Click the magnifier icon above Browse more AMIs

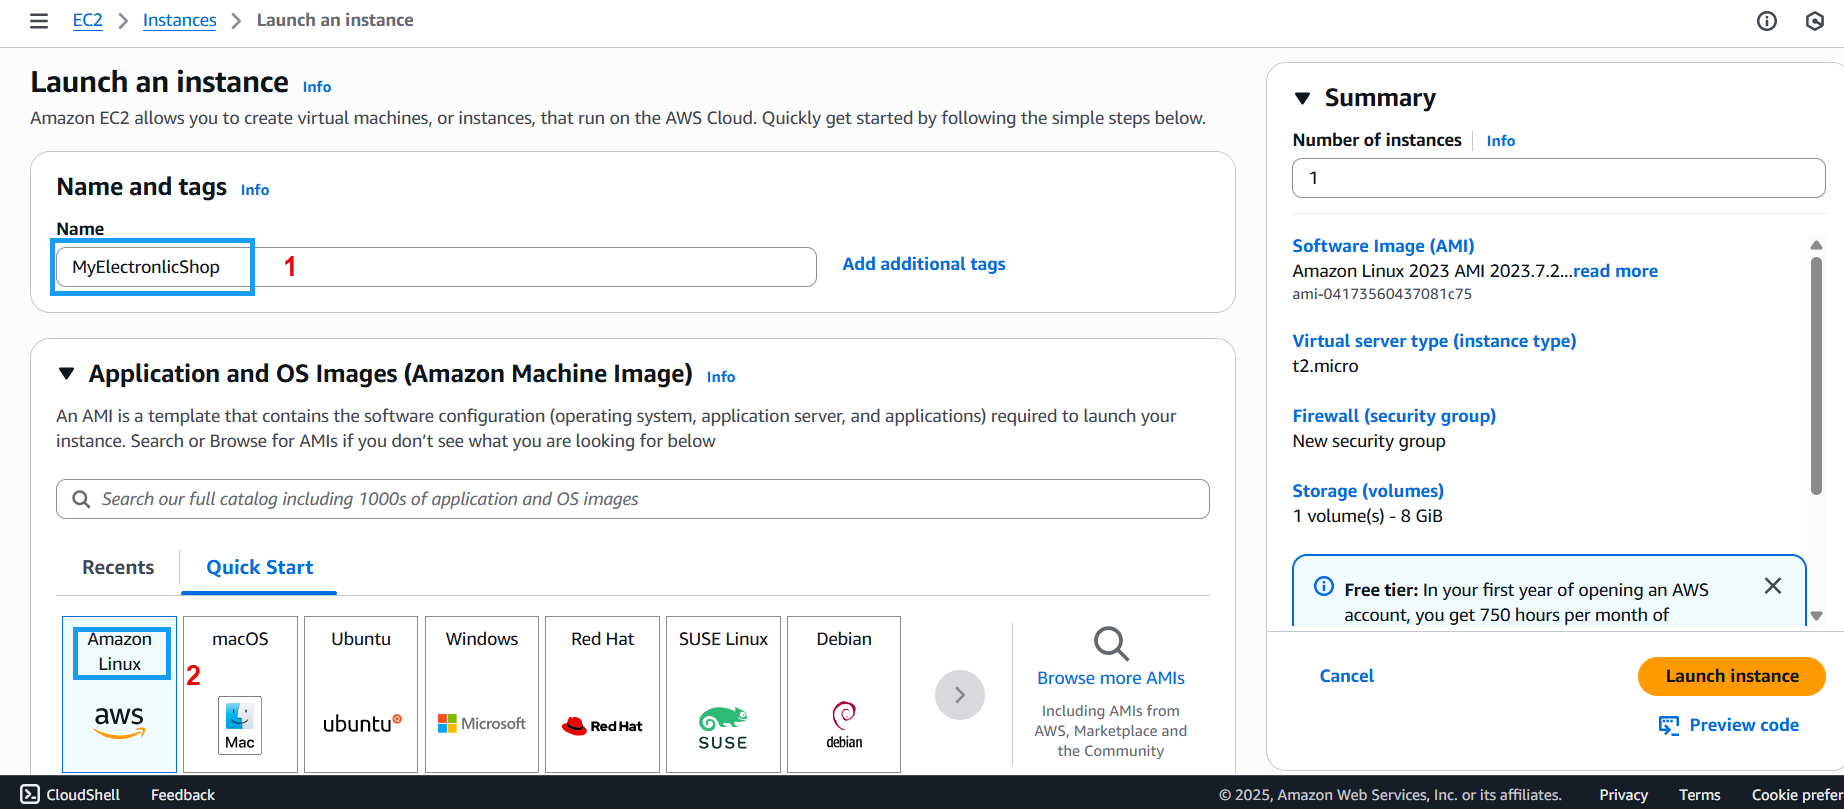point(1111,643)
